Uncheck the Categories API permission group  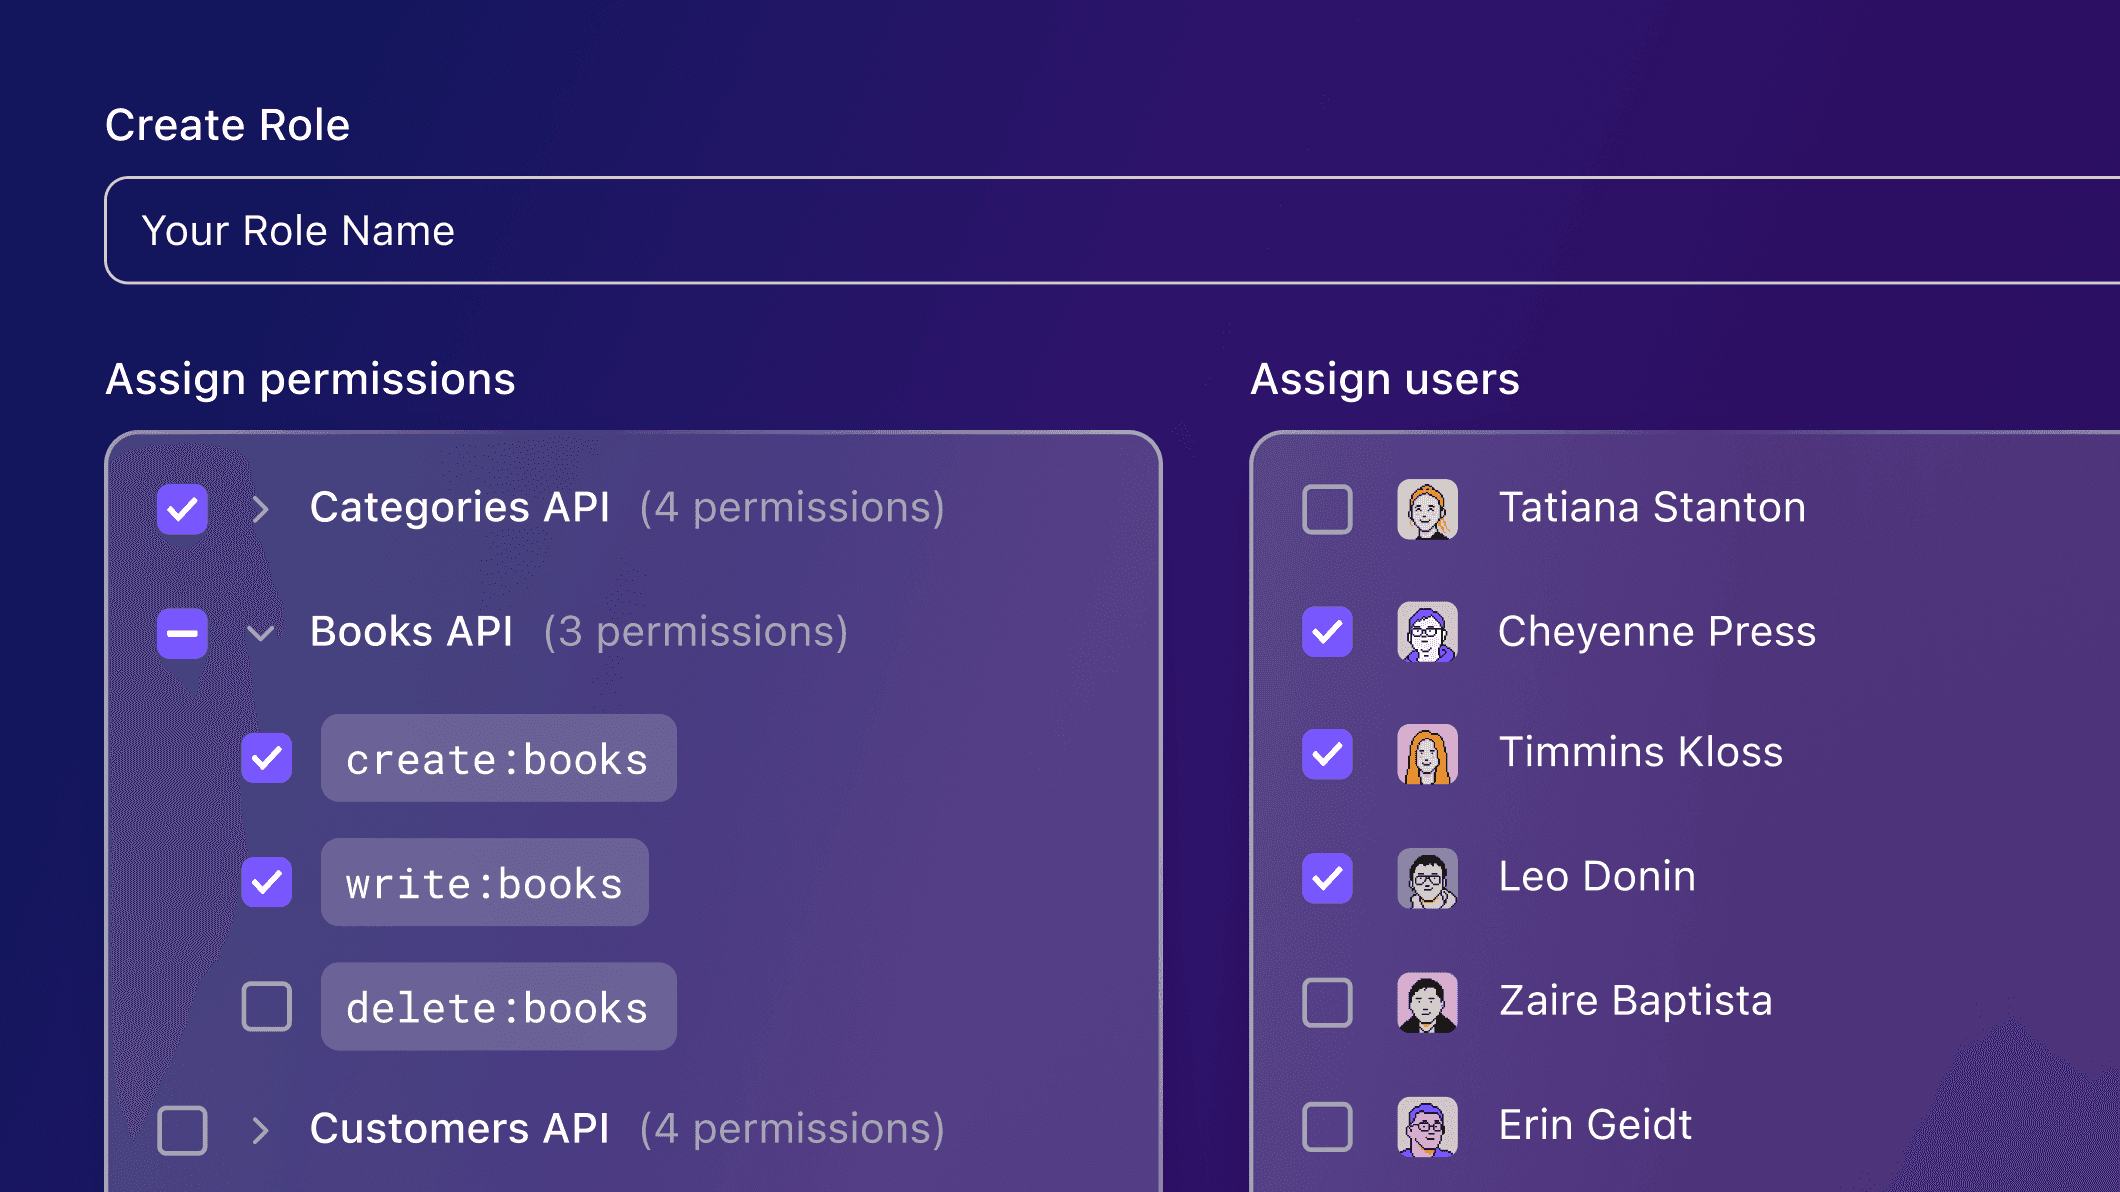click(x=182, y=509)
